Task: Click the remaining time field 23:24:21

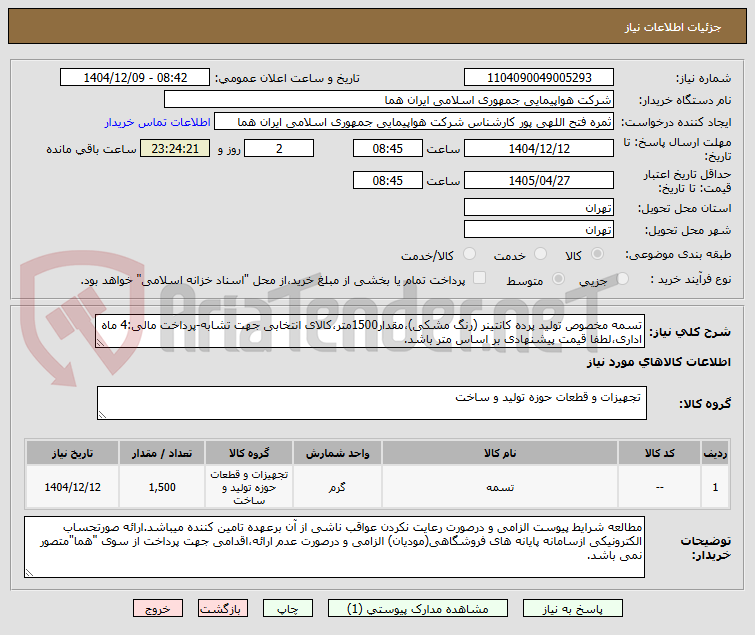Action: [175, 148]
